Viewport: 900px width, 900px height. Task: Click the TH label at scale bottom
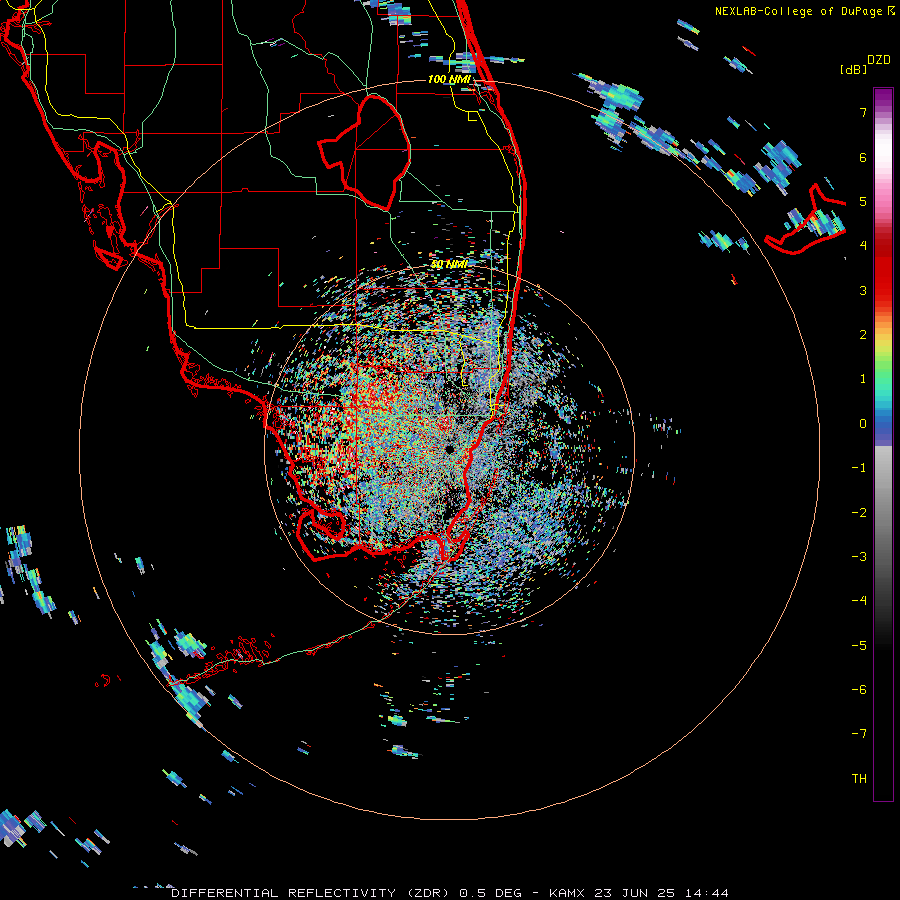tap(859, 779)
